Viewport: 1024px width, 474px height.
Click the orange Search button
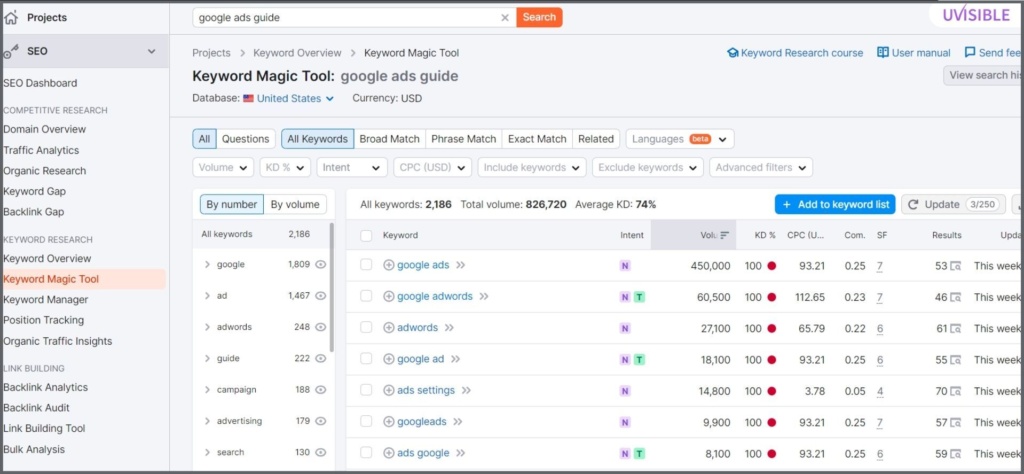539,18
